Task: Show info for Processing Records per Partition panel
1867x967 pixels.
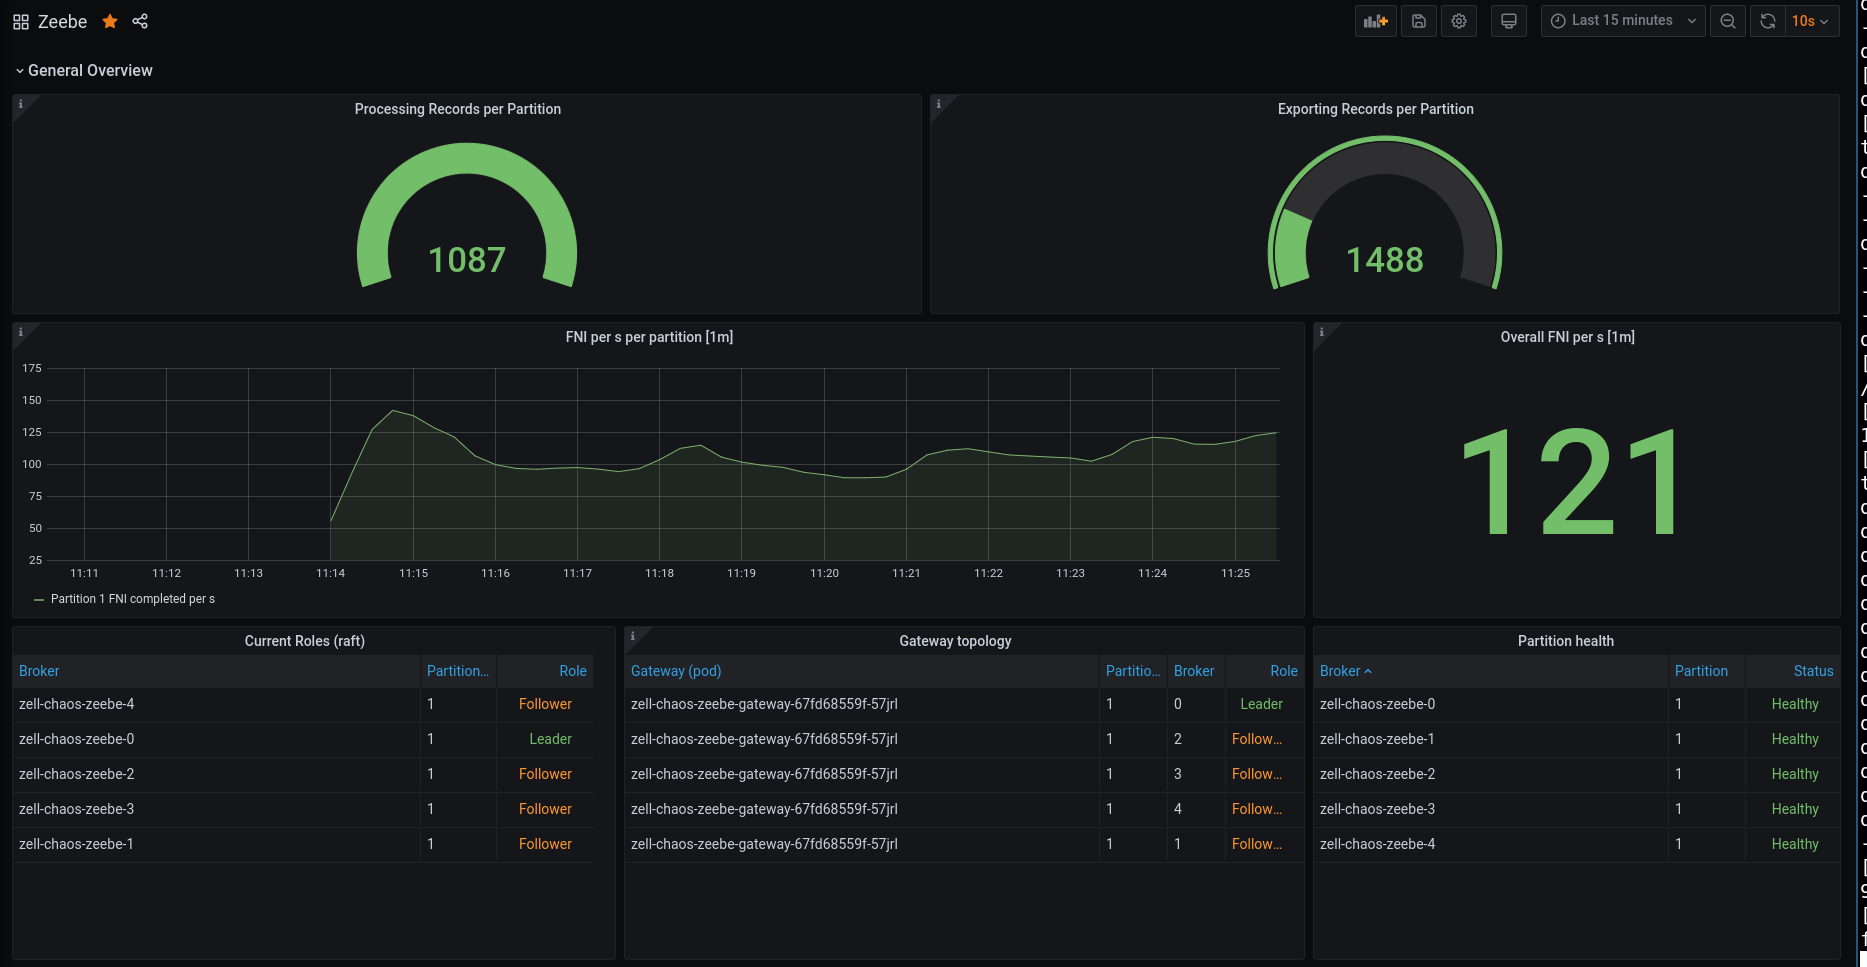Action: (x=21, y=104)
